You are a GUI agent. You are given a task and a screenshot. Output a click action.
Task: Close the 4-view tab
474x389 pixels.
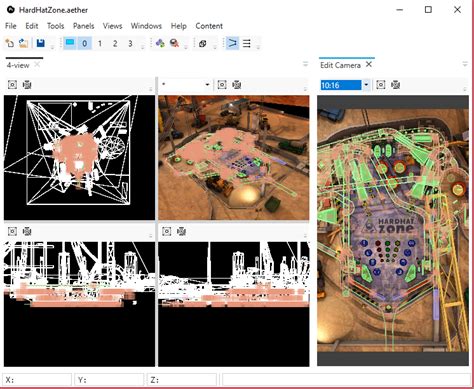[37, 64]
